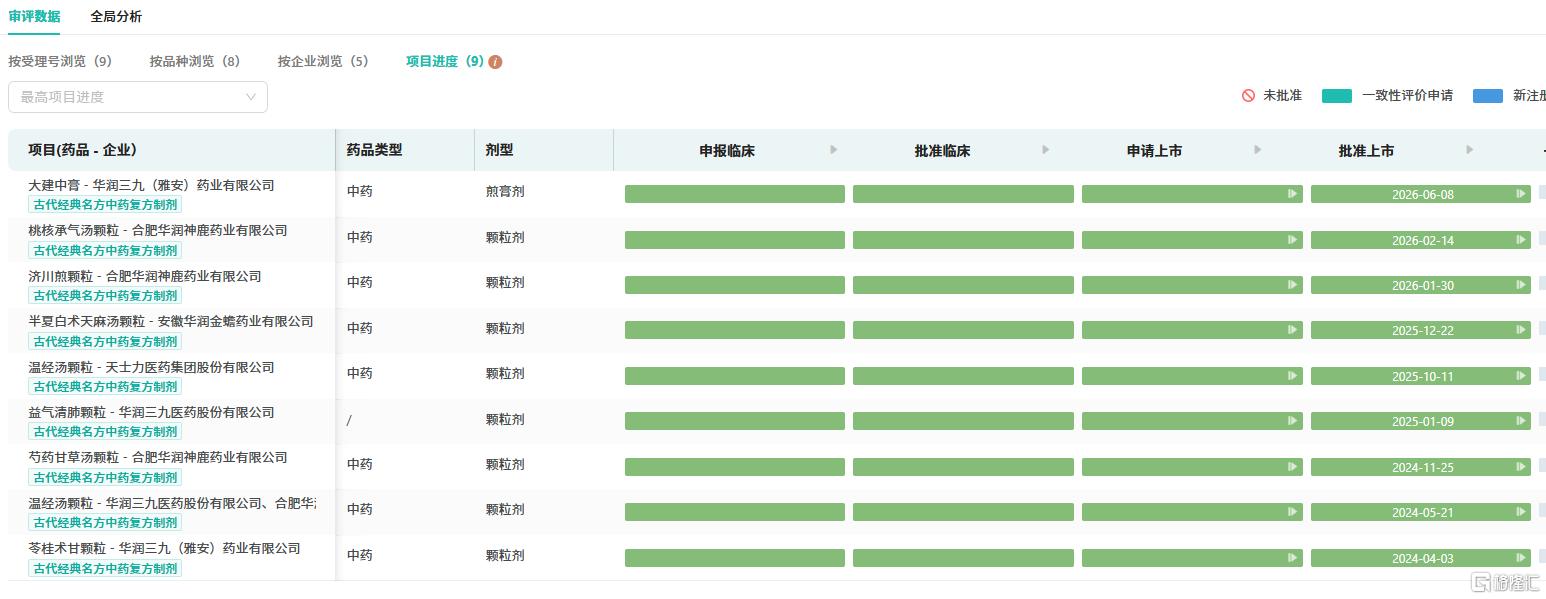Screen dimensions: 1546x599
Task: Click play icon on the 2024-11-25 bar
Action: tap(1521, 467)
